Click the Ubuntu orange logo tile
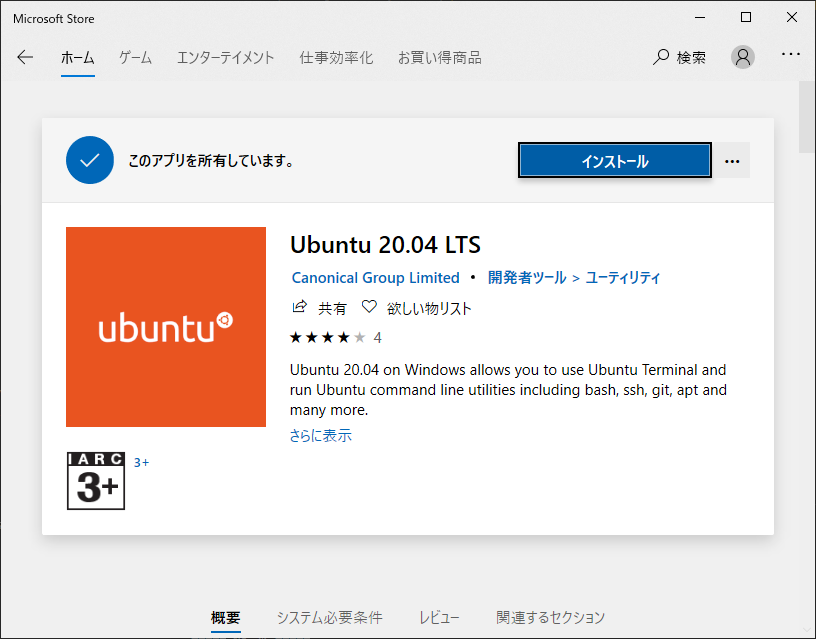Viewport: 816px width, 639px height. point(166,327)
